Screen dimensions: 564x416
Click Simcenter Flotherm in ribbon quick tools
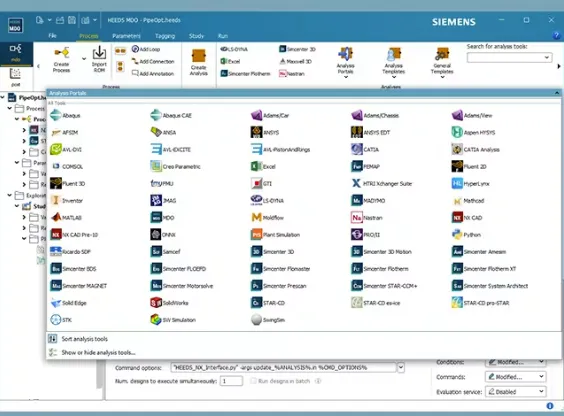pyautogui.click(x=245, y=73)
